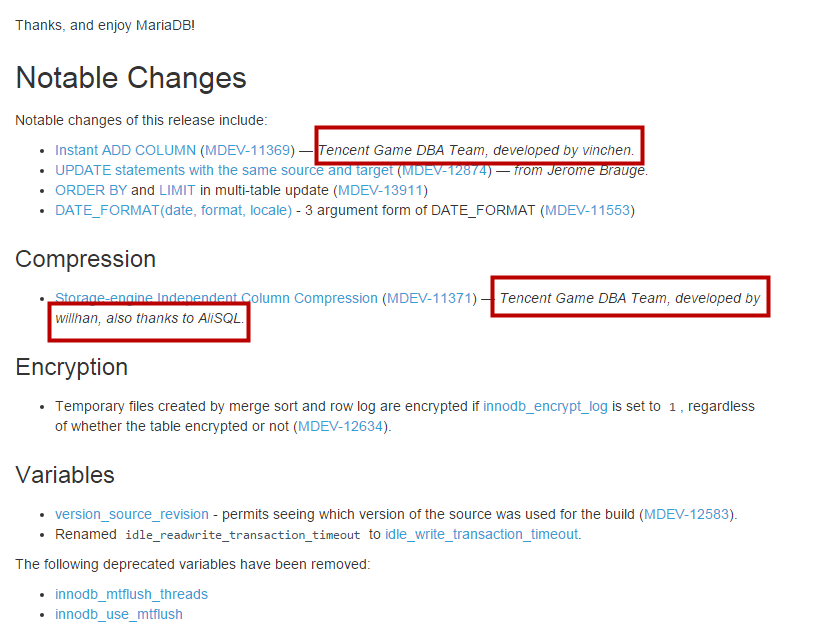
Task: Open the innodb_use_mtflush link
Action: (118, 614)
